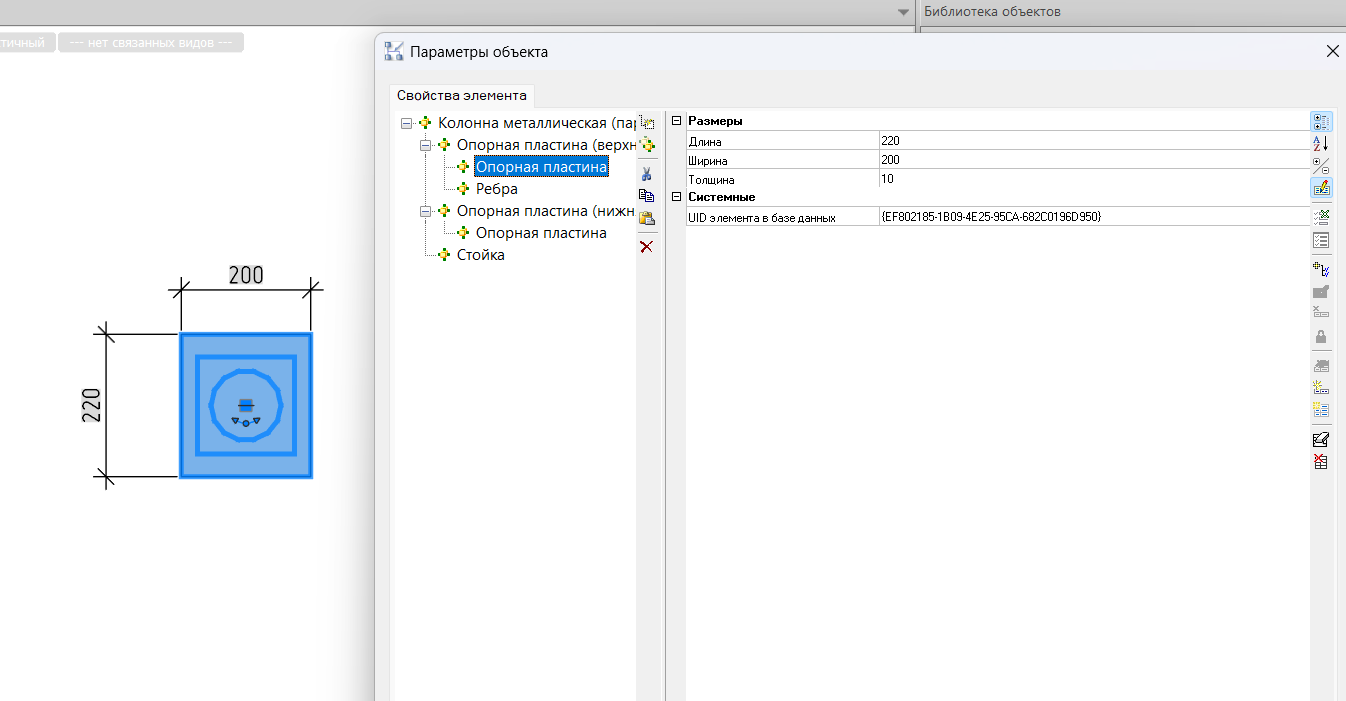Collapse the Колонна металлическая tree node

coord(406,123)
